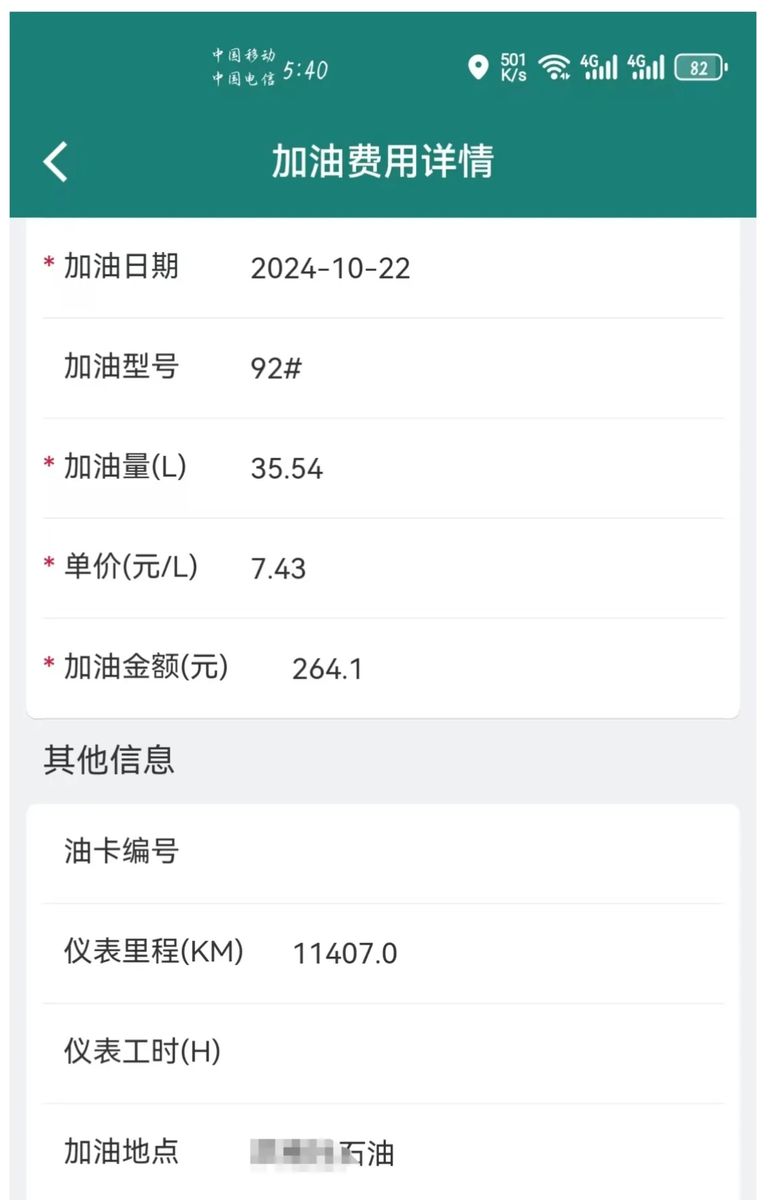This screenshot has height=1200, width=775.
Task: Tap the network speed K/s indicator
Action: (x=513, y=67)
